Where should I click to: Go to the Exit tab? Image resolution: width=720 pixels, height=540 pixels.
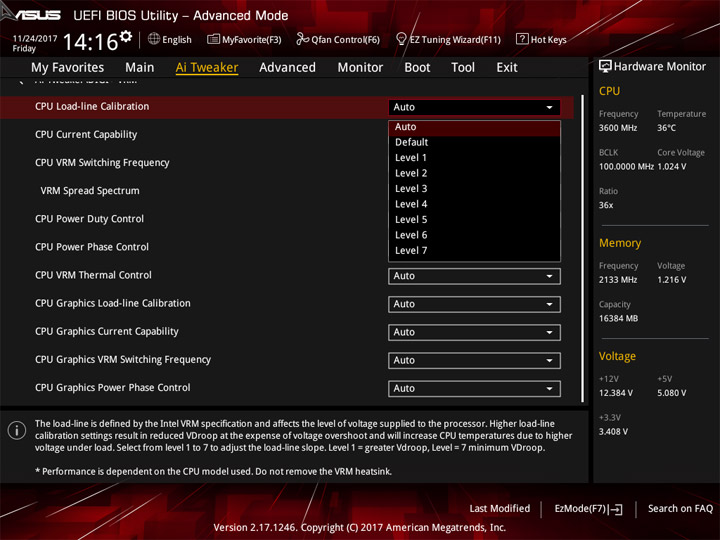click(507, 68)
